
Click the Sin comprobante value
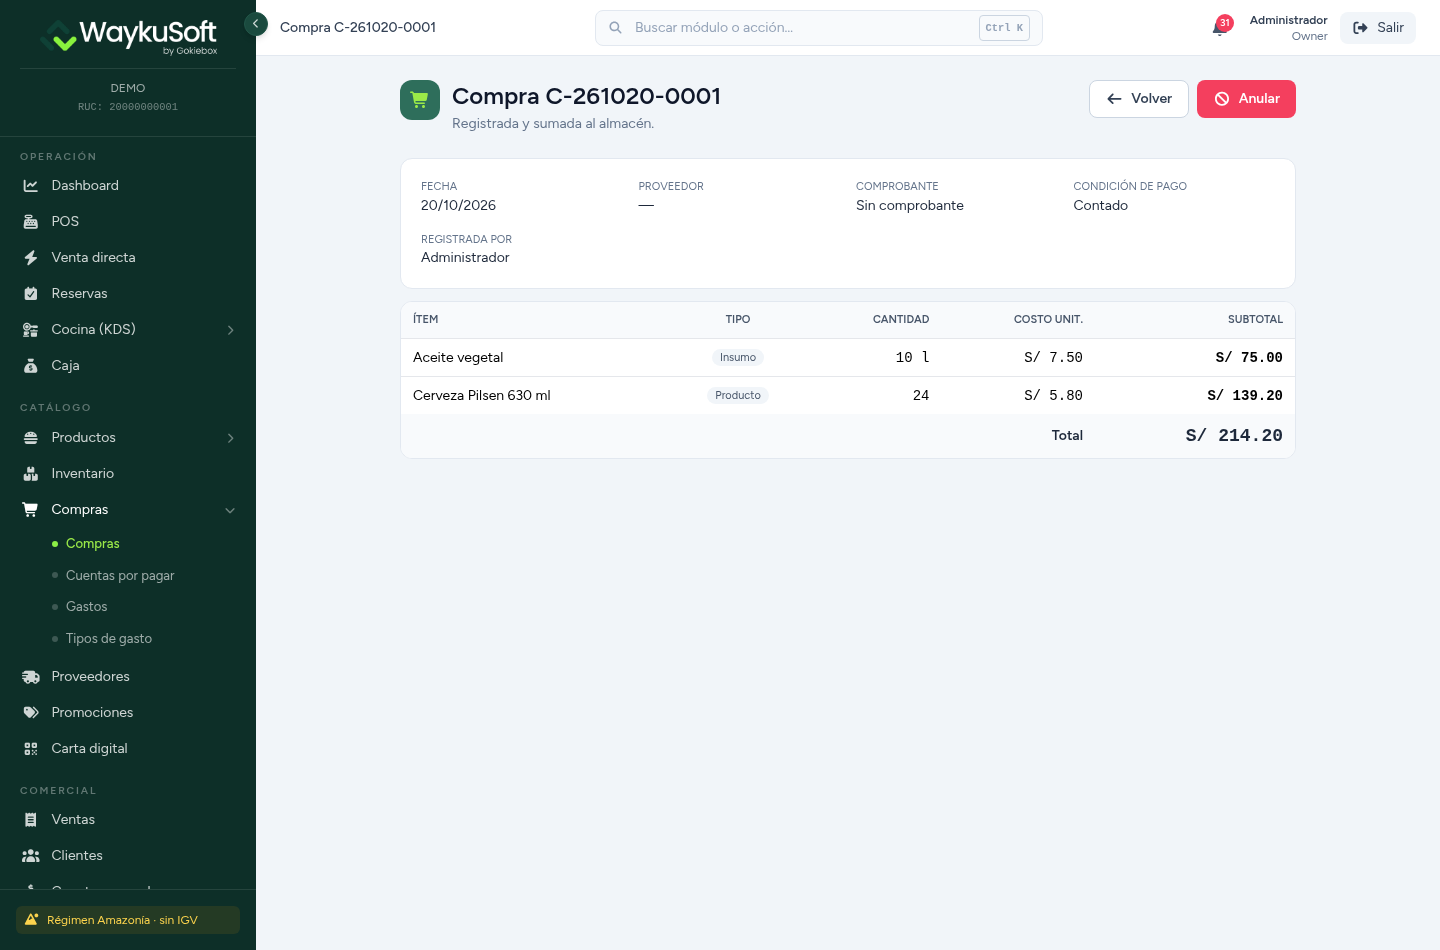[910, 206]
